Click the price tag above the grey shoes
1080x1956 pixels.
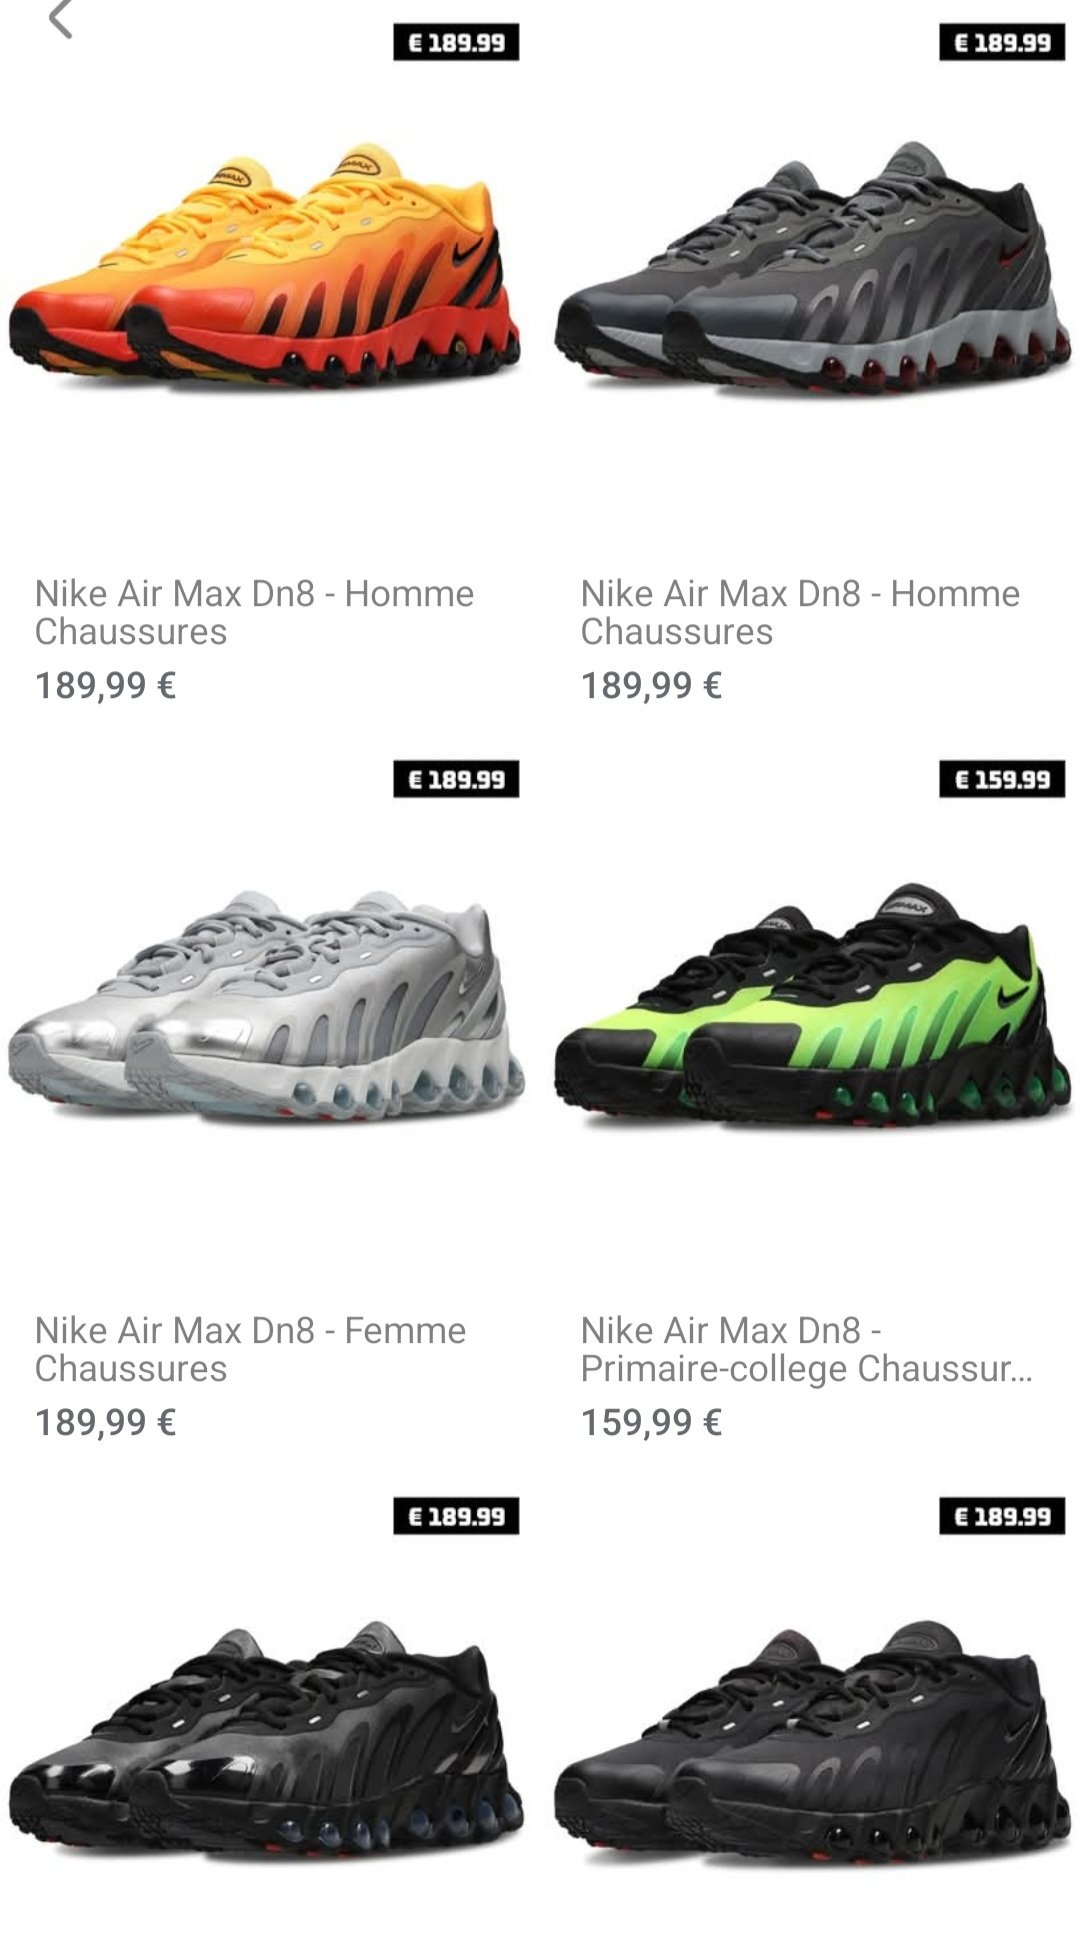pos(1002,43)
